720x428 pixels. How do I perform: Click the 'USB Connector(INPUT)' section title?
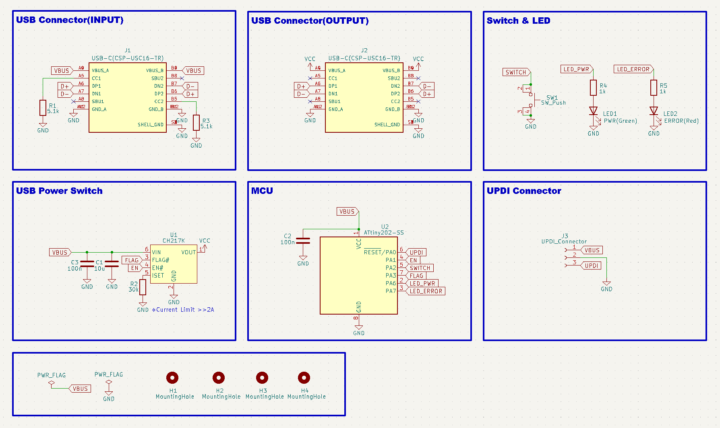pos(62,20)
